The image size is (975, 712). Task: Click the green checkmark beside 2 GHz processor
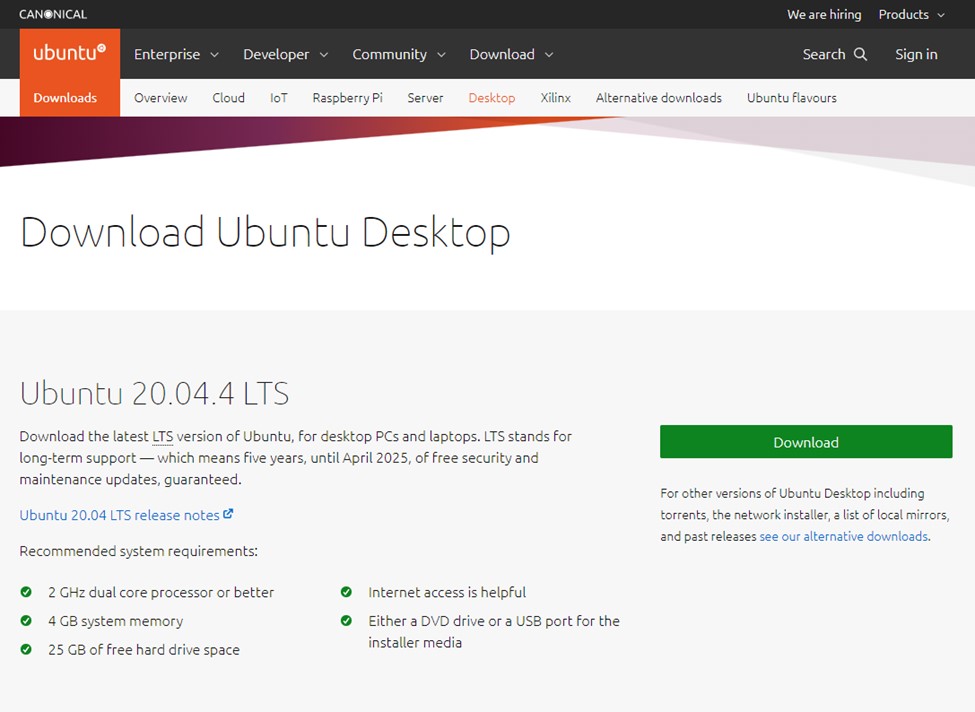point(26,592)
